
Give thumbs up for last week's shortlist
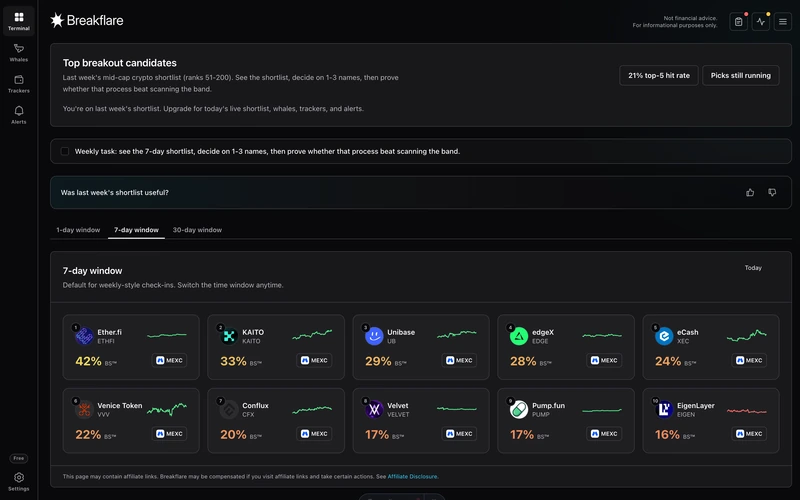tap(749, 192)
